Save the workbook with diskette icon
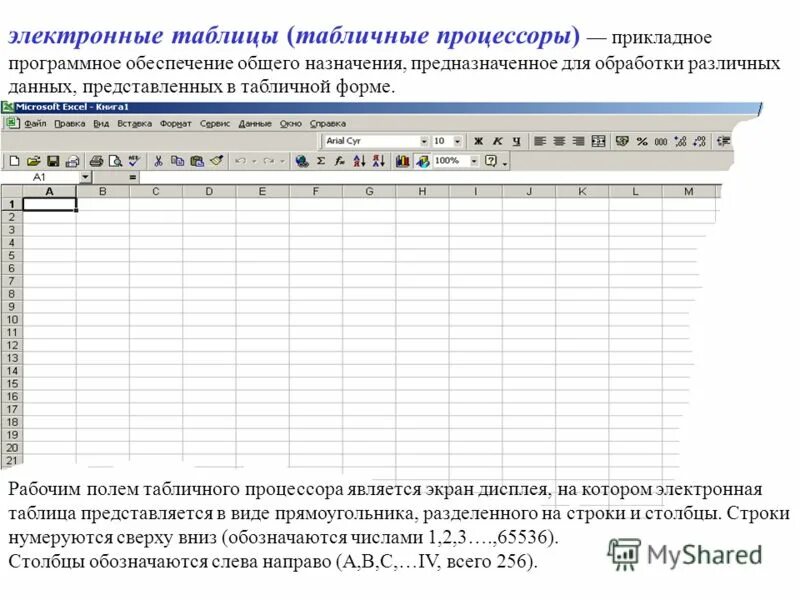800x600 pixels. tap(53, 161)
